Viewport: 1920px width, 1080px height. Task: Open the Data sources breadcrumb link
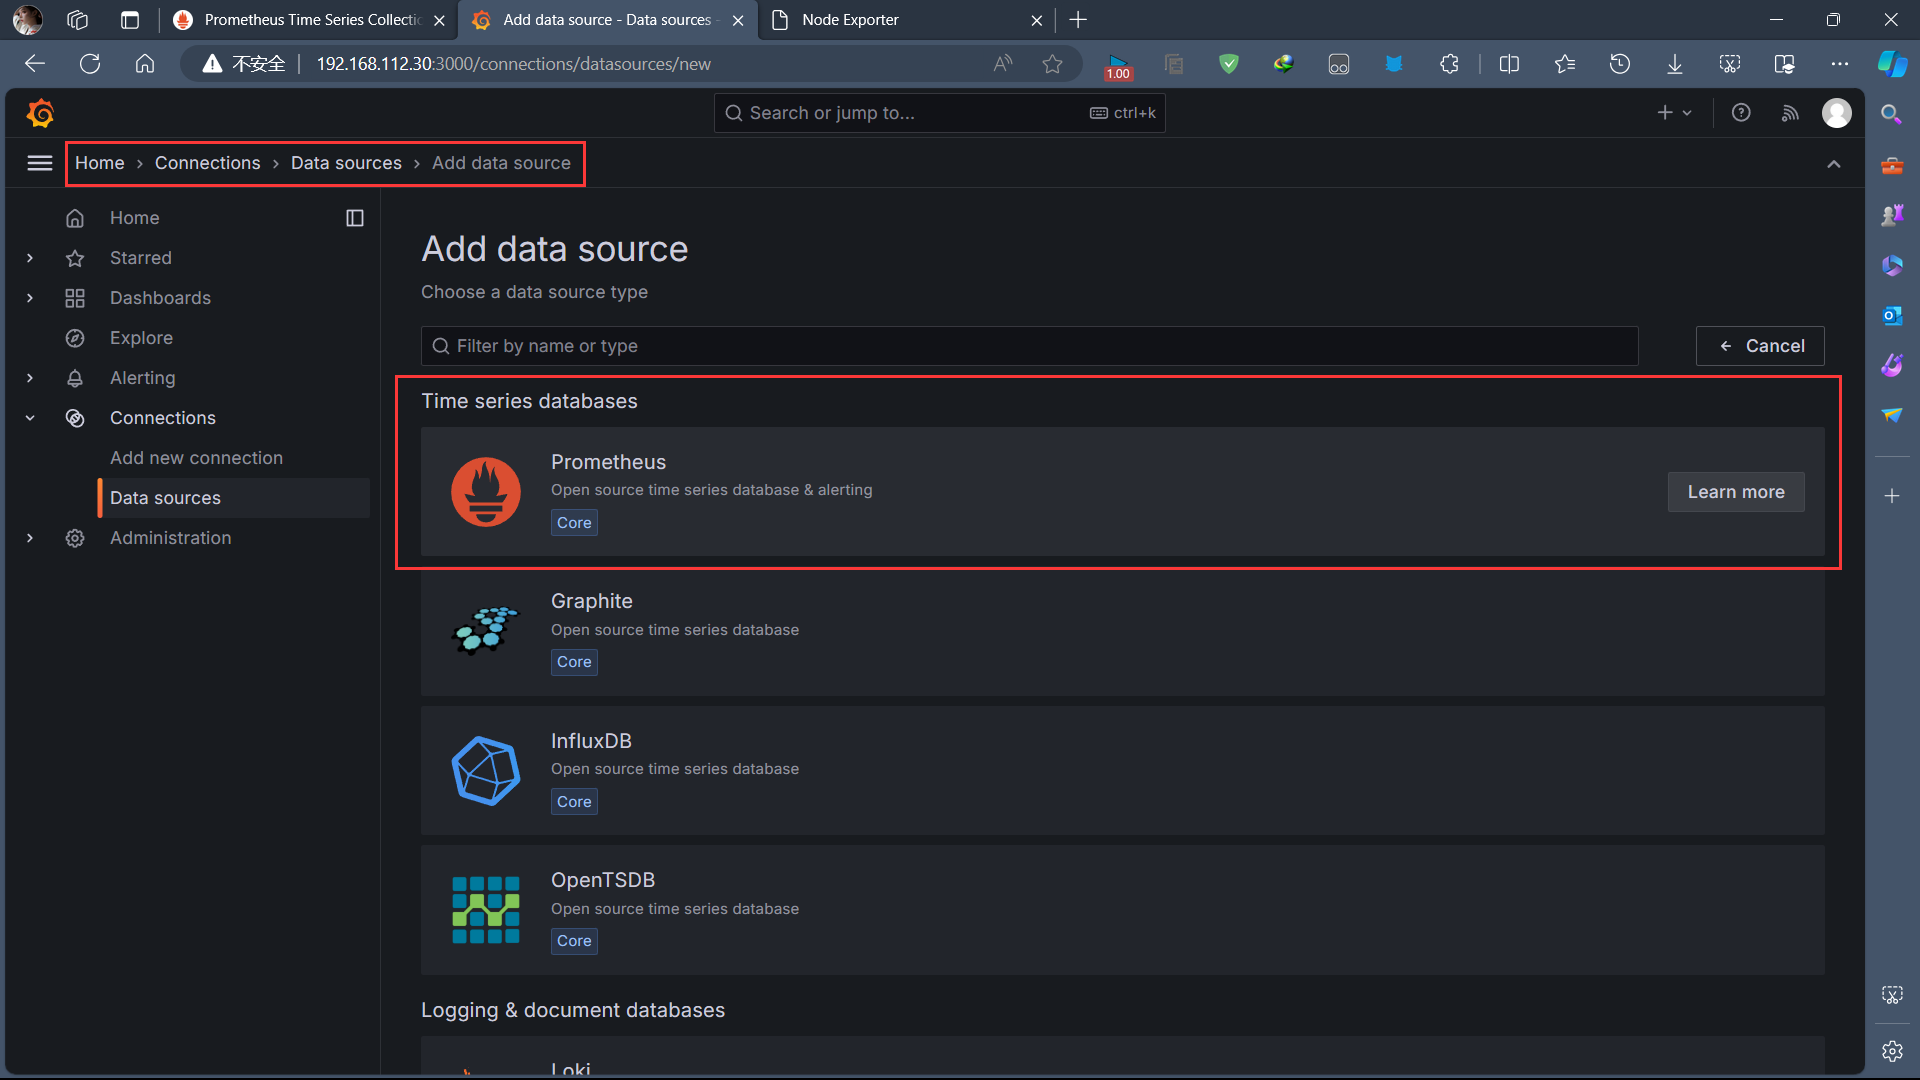346,163
